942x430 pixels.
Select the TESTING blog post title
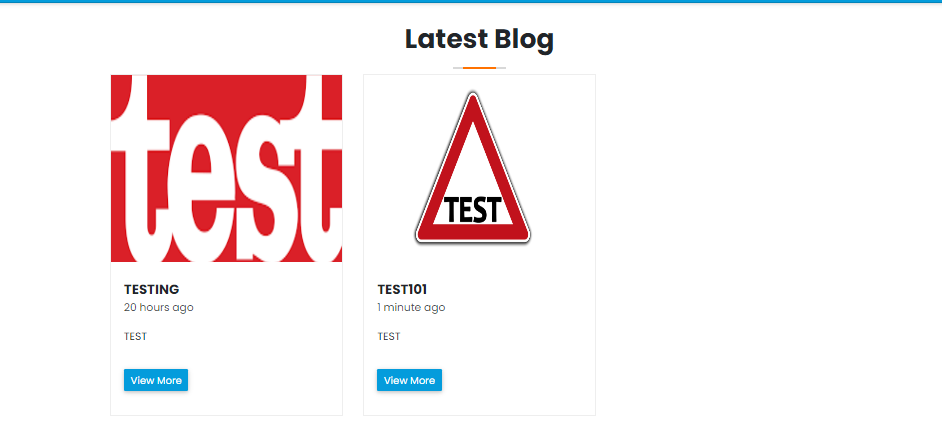tap(151, 289)
